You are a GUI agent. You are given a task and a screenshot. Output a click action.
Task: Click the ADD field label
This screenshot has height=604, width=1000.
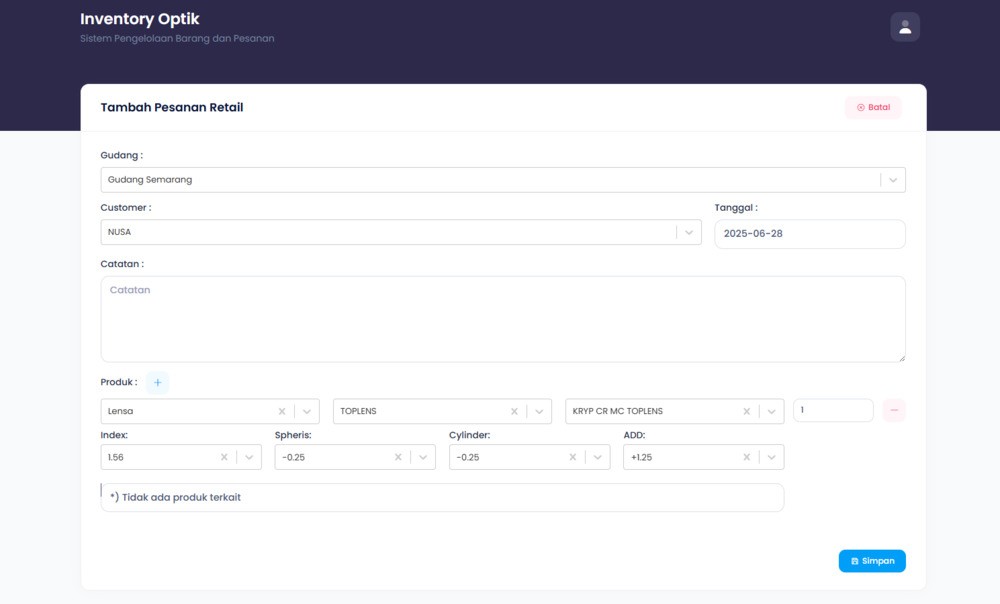tap(634, 435)
